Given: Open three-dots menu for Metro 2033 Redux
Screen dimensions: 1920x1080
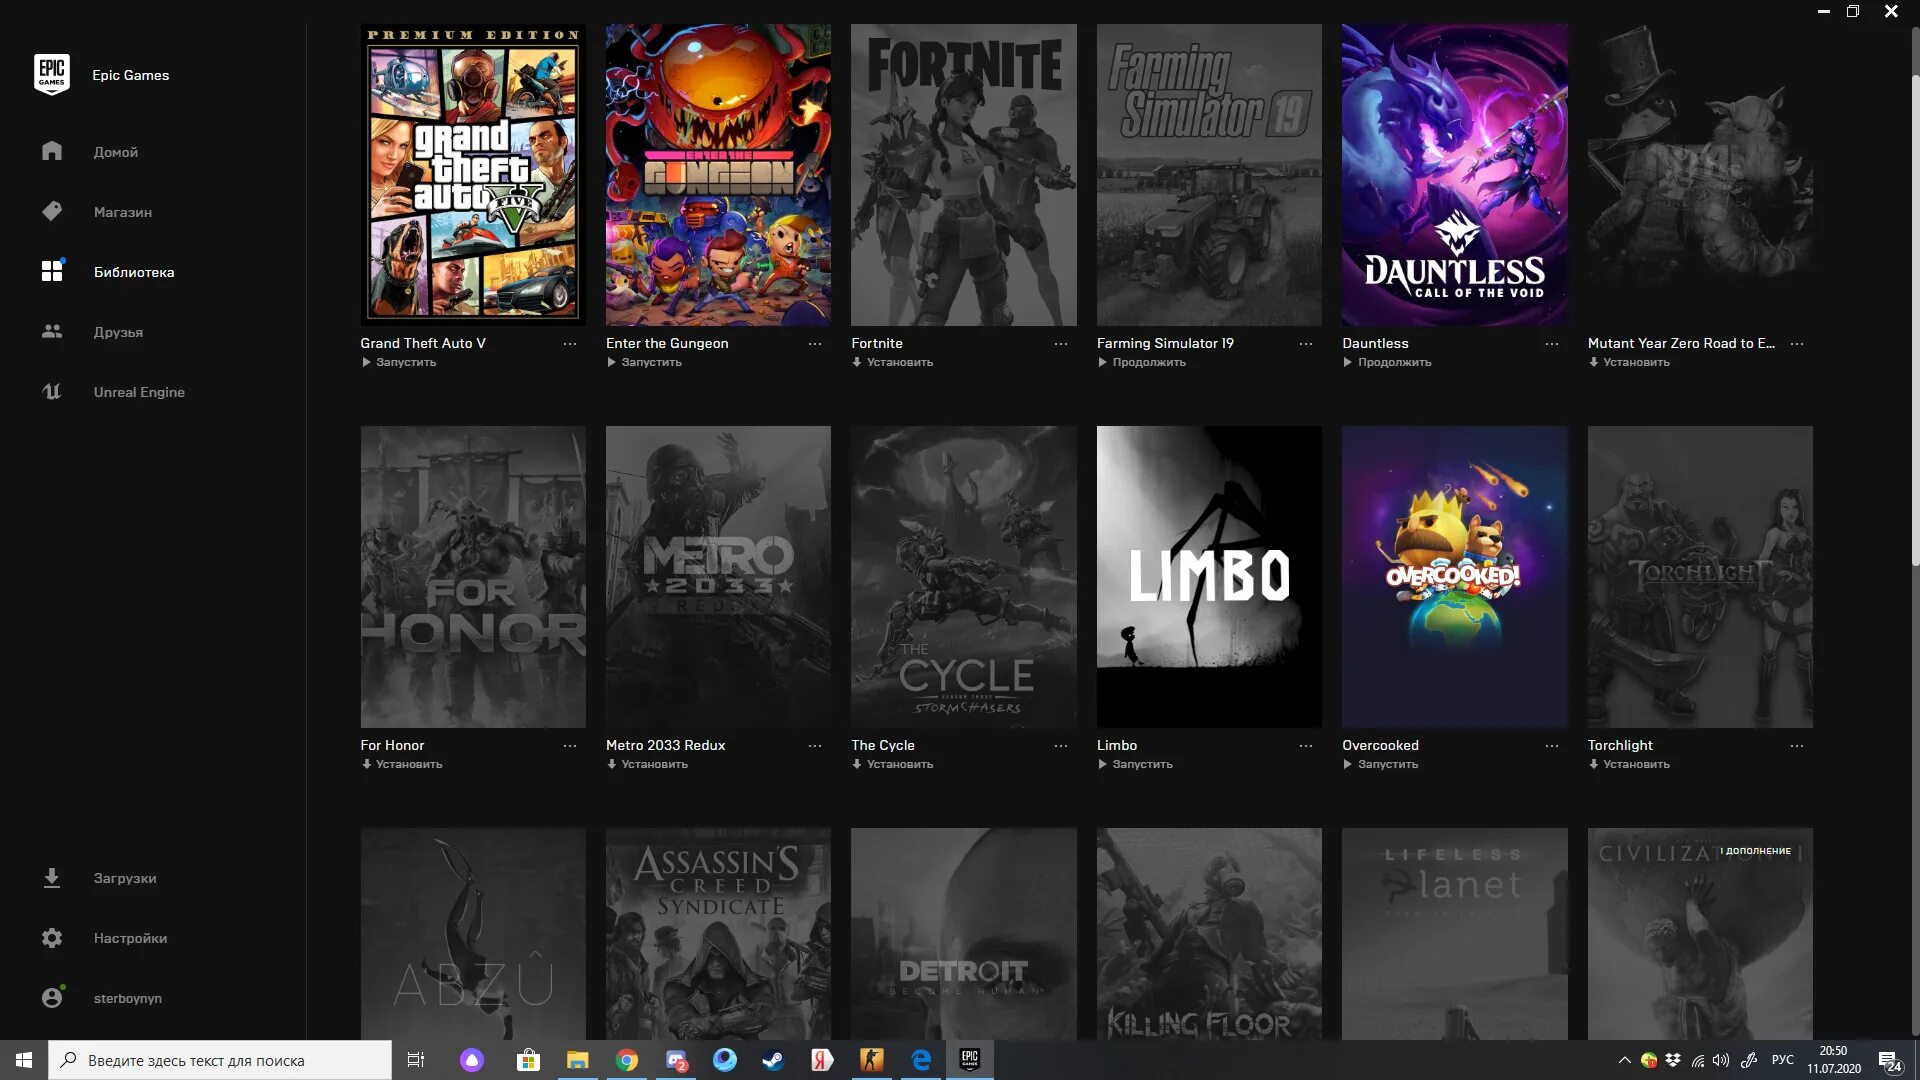Looking at the screenshot, I should [815, 746].
